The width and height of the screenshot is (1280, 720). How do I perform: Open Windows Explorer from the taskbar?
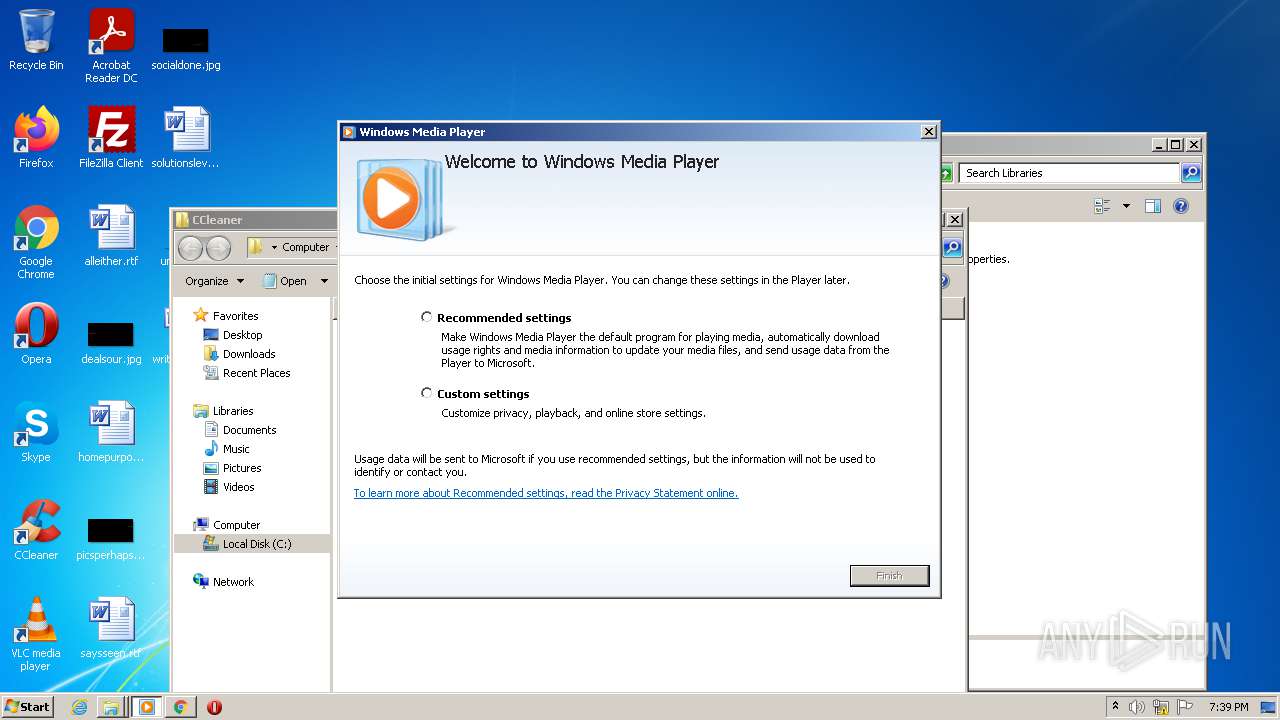click(x=111, y=707)
